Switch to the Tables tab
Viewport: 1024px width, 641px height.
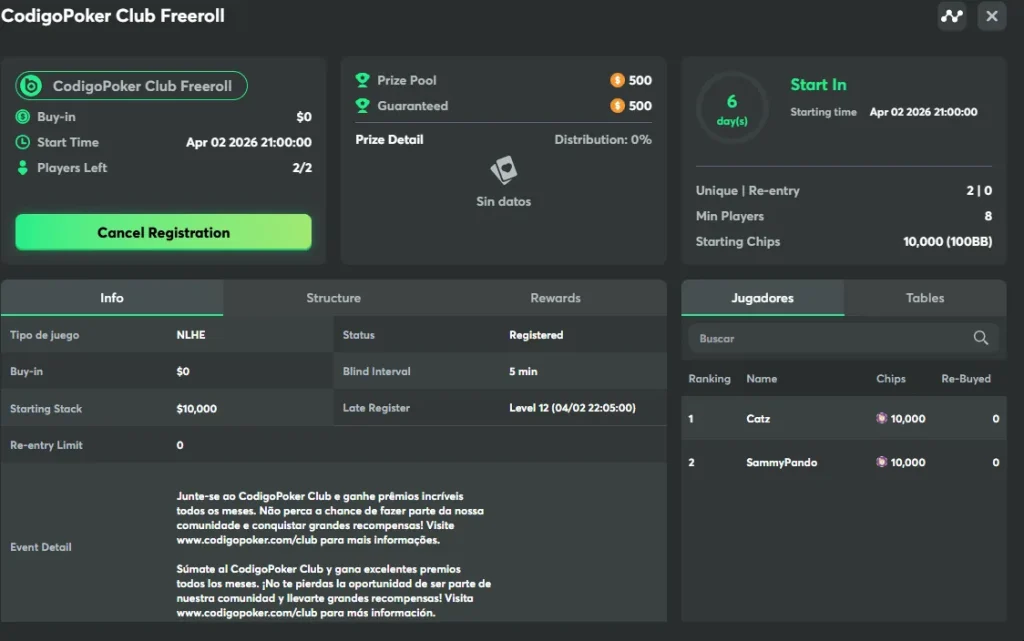925,298
